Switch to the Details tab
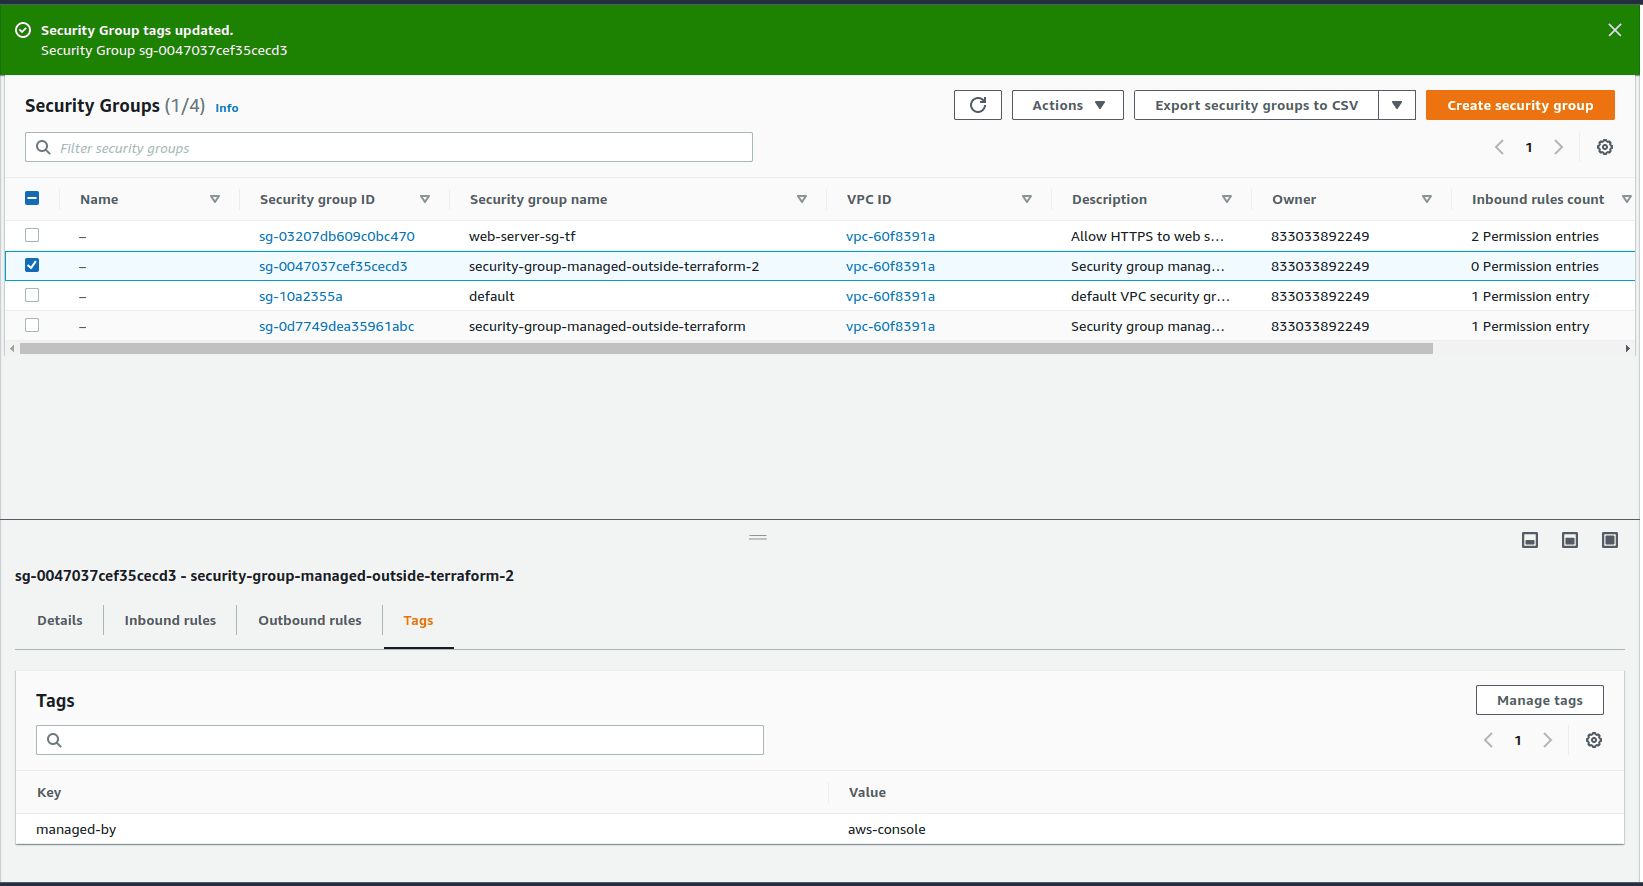The width and height of the screenshot is (1643, 886). [x=60, y=620]
